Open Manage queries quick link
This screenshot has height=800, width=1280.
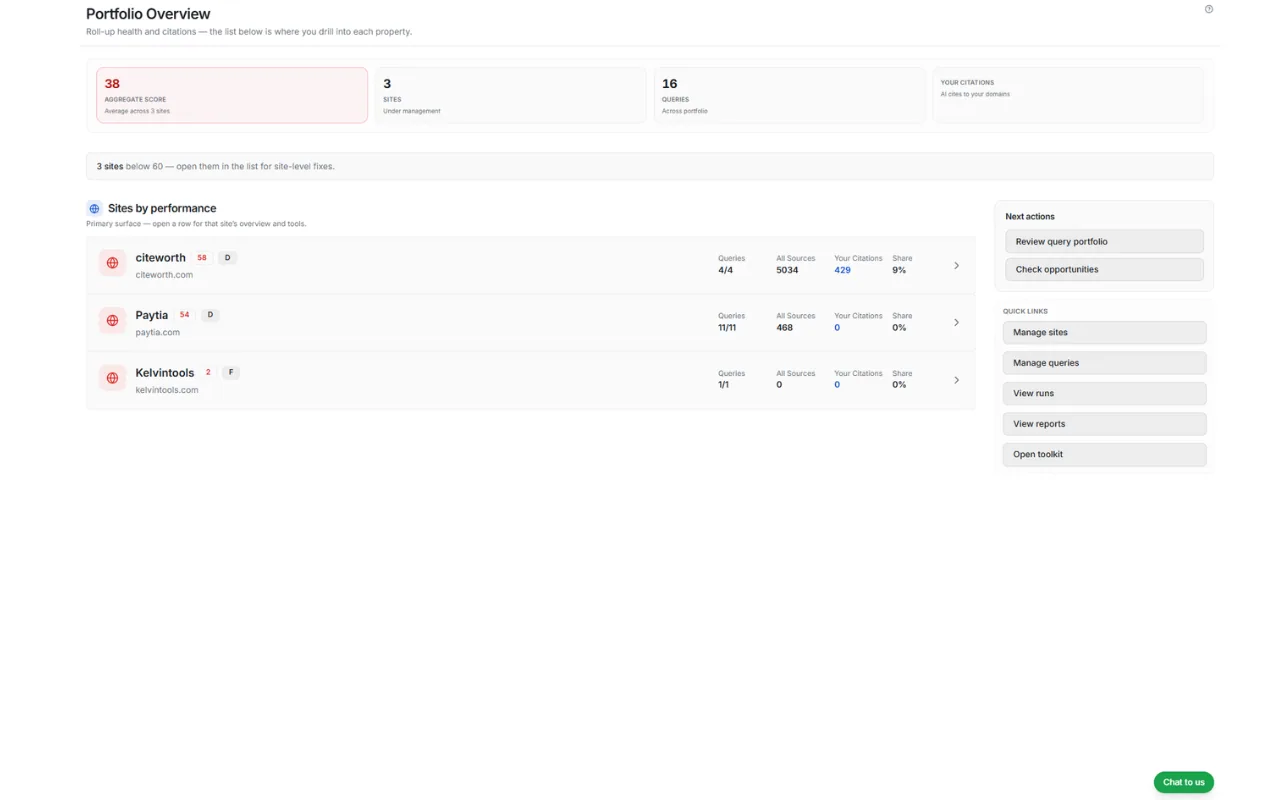pos(1104,363)
